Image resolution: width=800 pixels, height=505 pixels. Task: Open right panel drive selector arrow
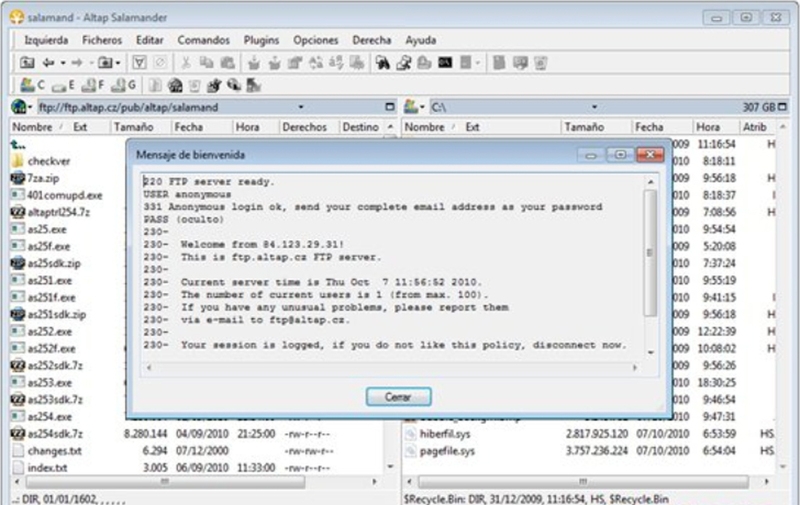(422, 107)
